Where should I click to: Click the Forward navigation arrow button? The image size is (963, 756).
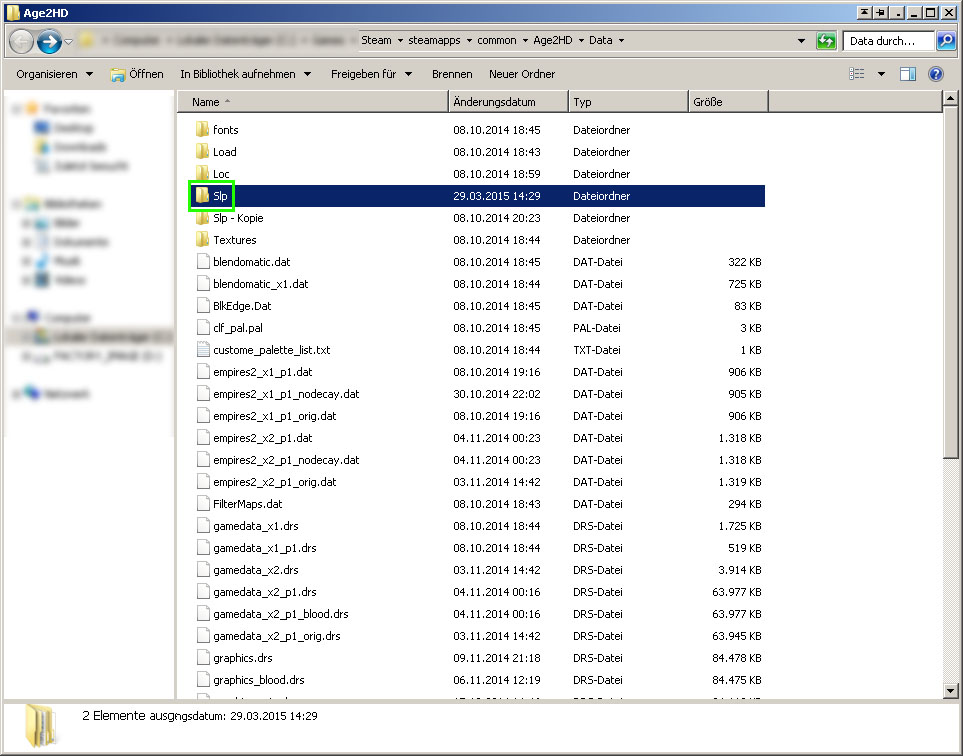(49, 41)
